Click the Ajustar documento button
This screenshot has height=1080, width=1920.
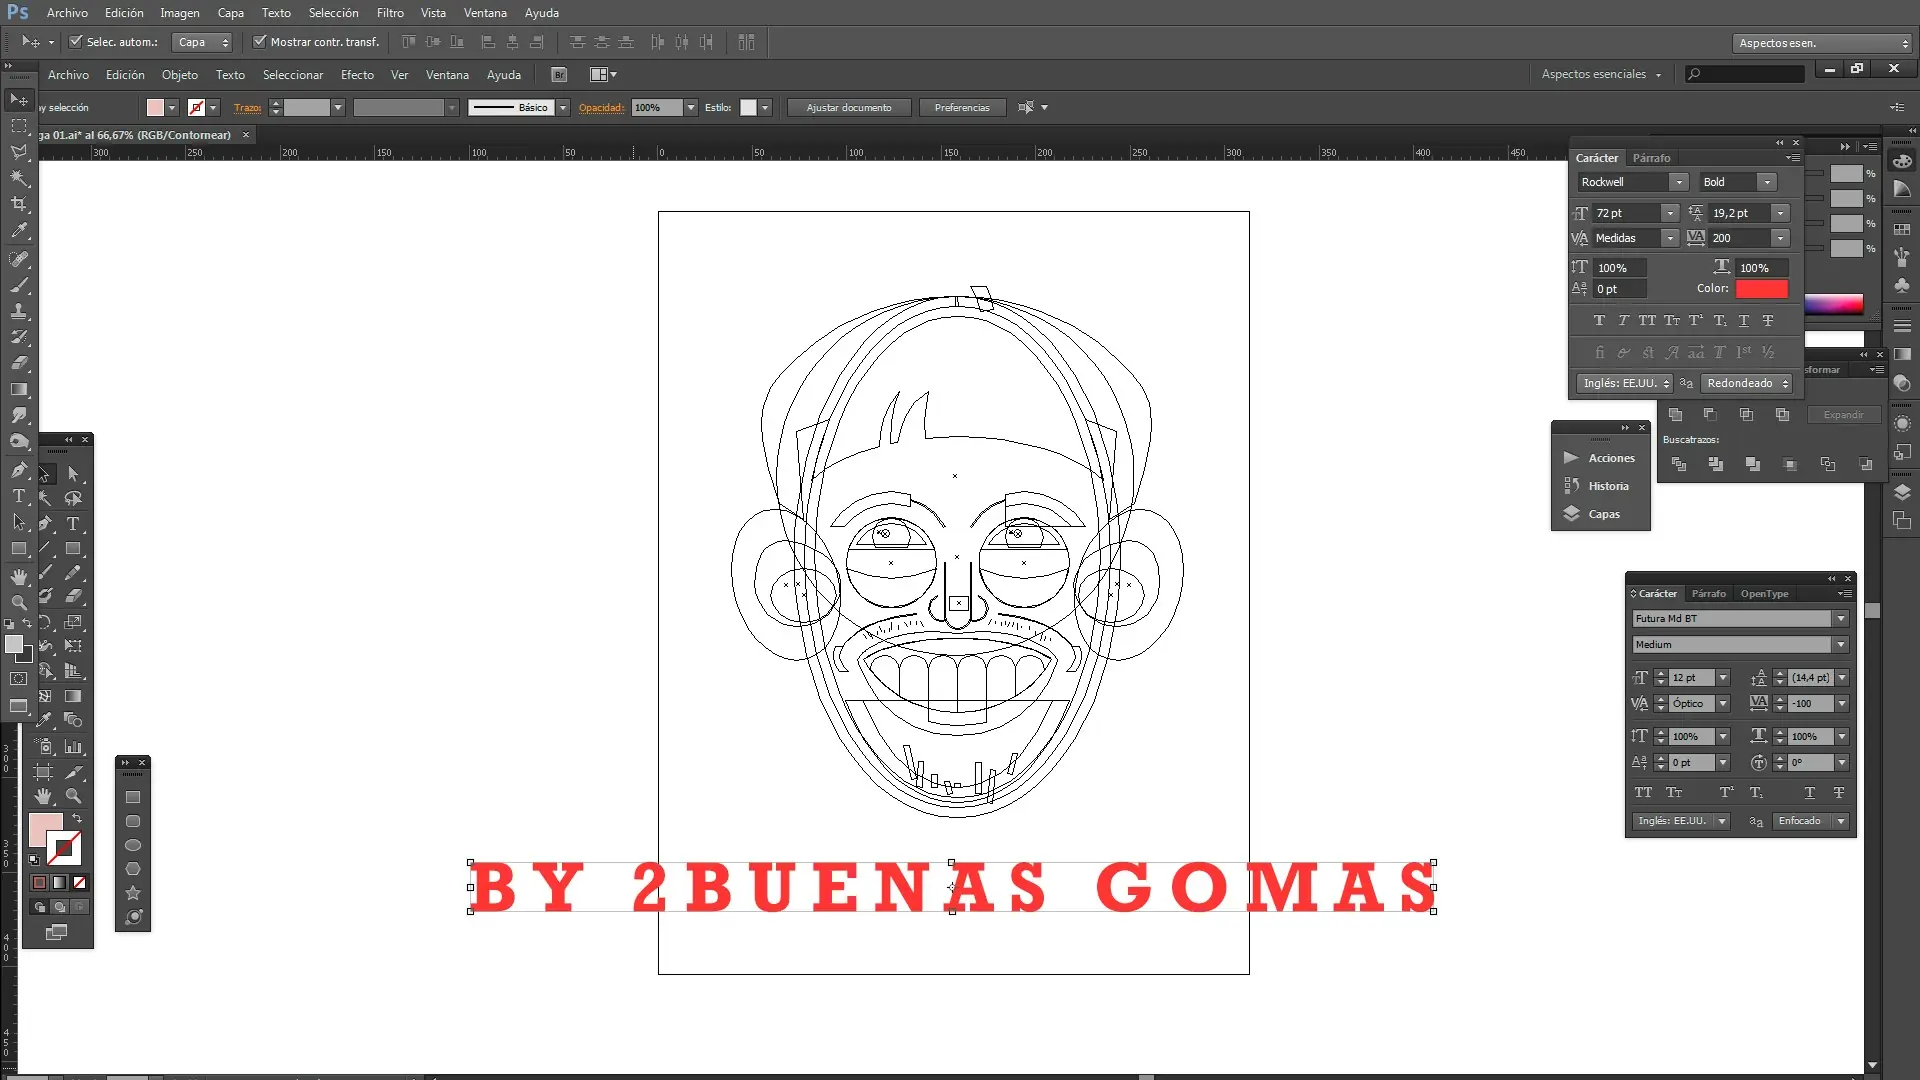[x=849, y=107]
